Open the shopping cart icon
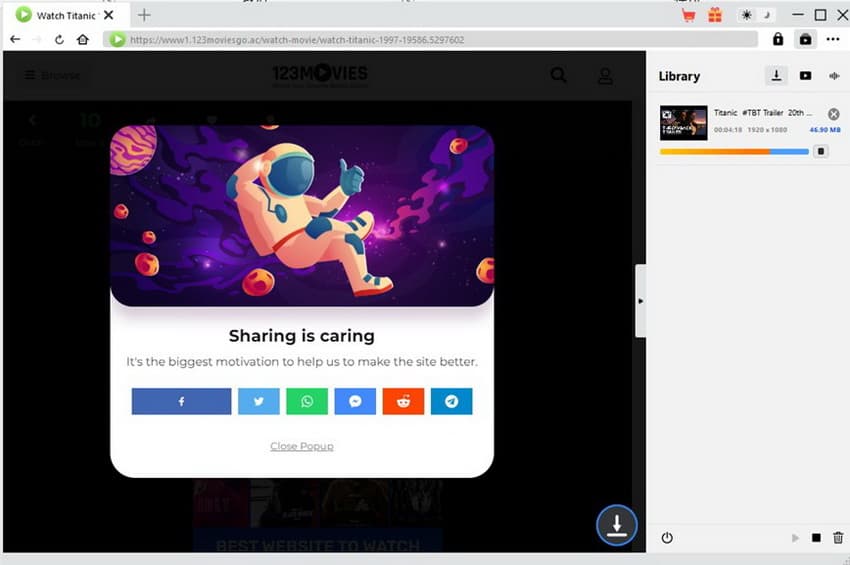Image resolution: width=850 pixels, height=565 pixels. (688, 15)
